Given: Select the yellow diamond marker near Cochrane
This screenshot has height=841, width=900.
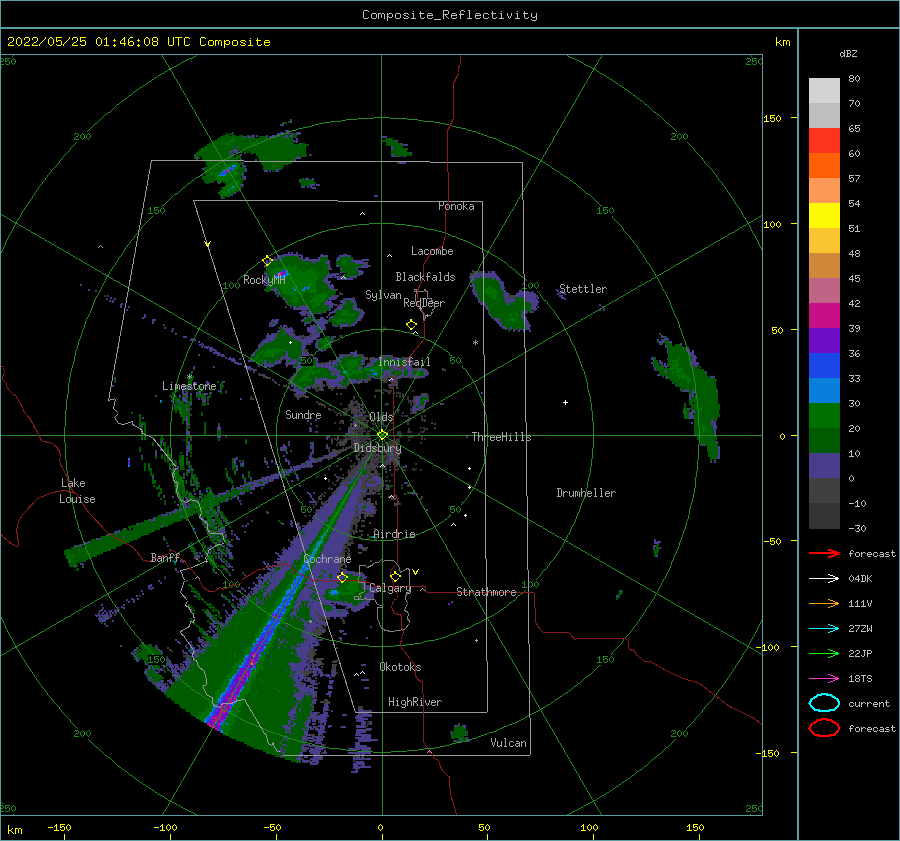Looking at the screenshot, I should point(342,578).
